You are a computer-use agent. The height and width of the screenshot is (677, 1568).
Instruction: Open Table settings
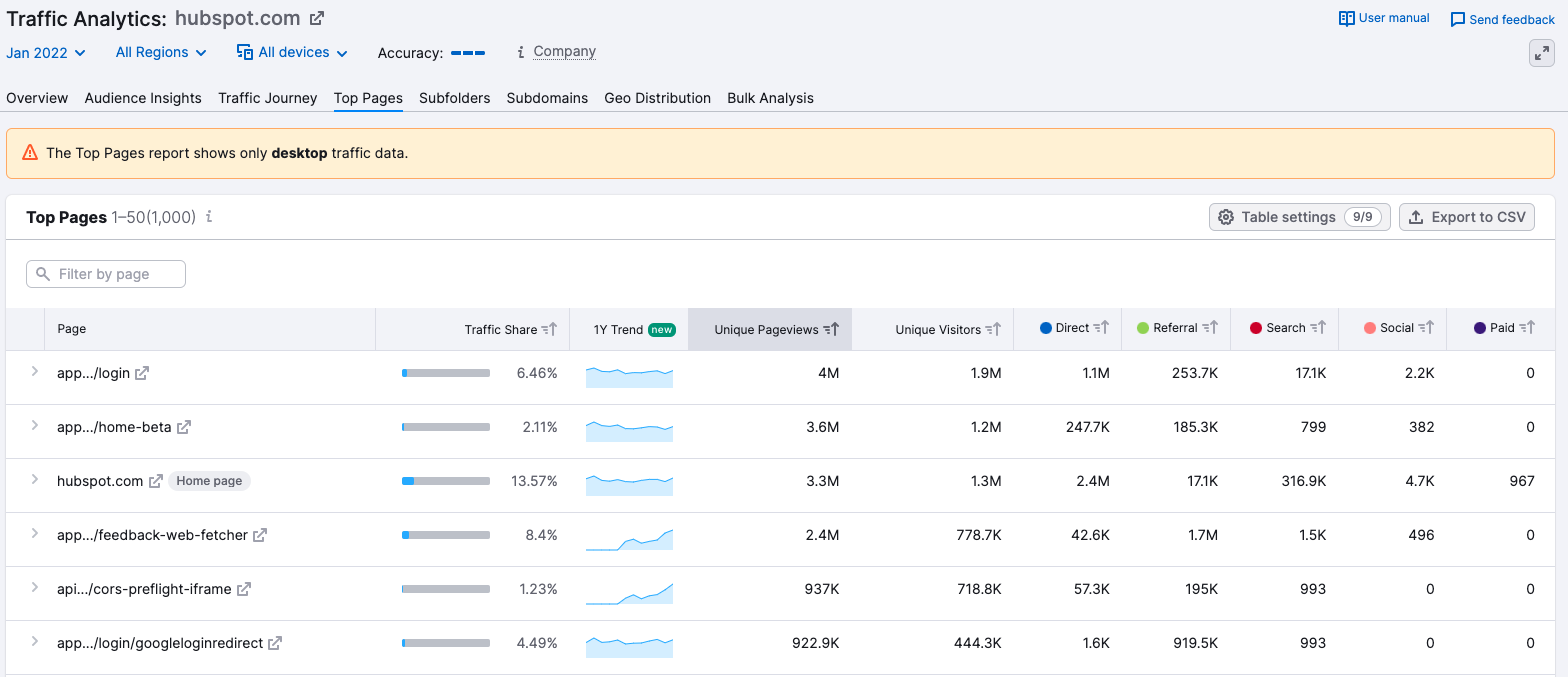point(1300,217)
